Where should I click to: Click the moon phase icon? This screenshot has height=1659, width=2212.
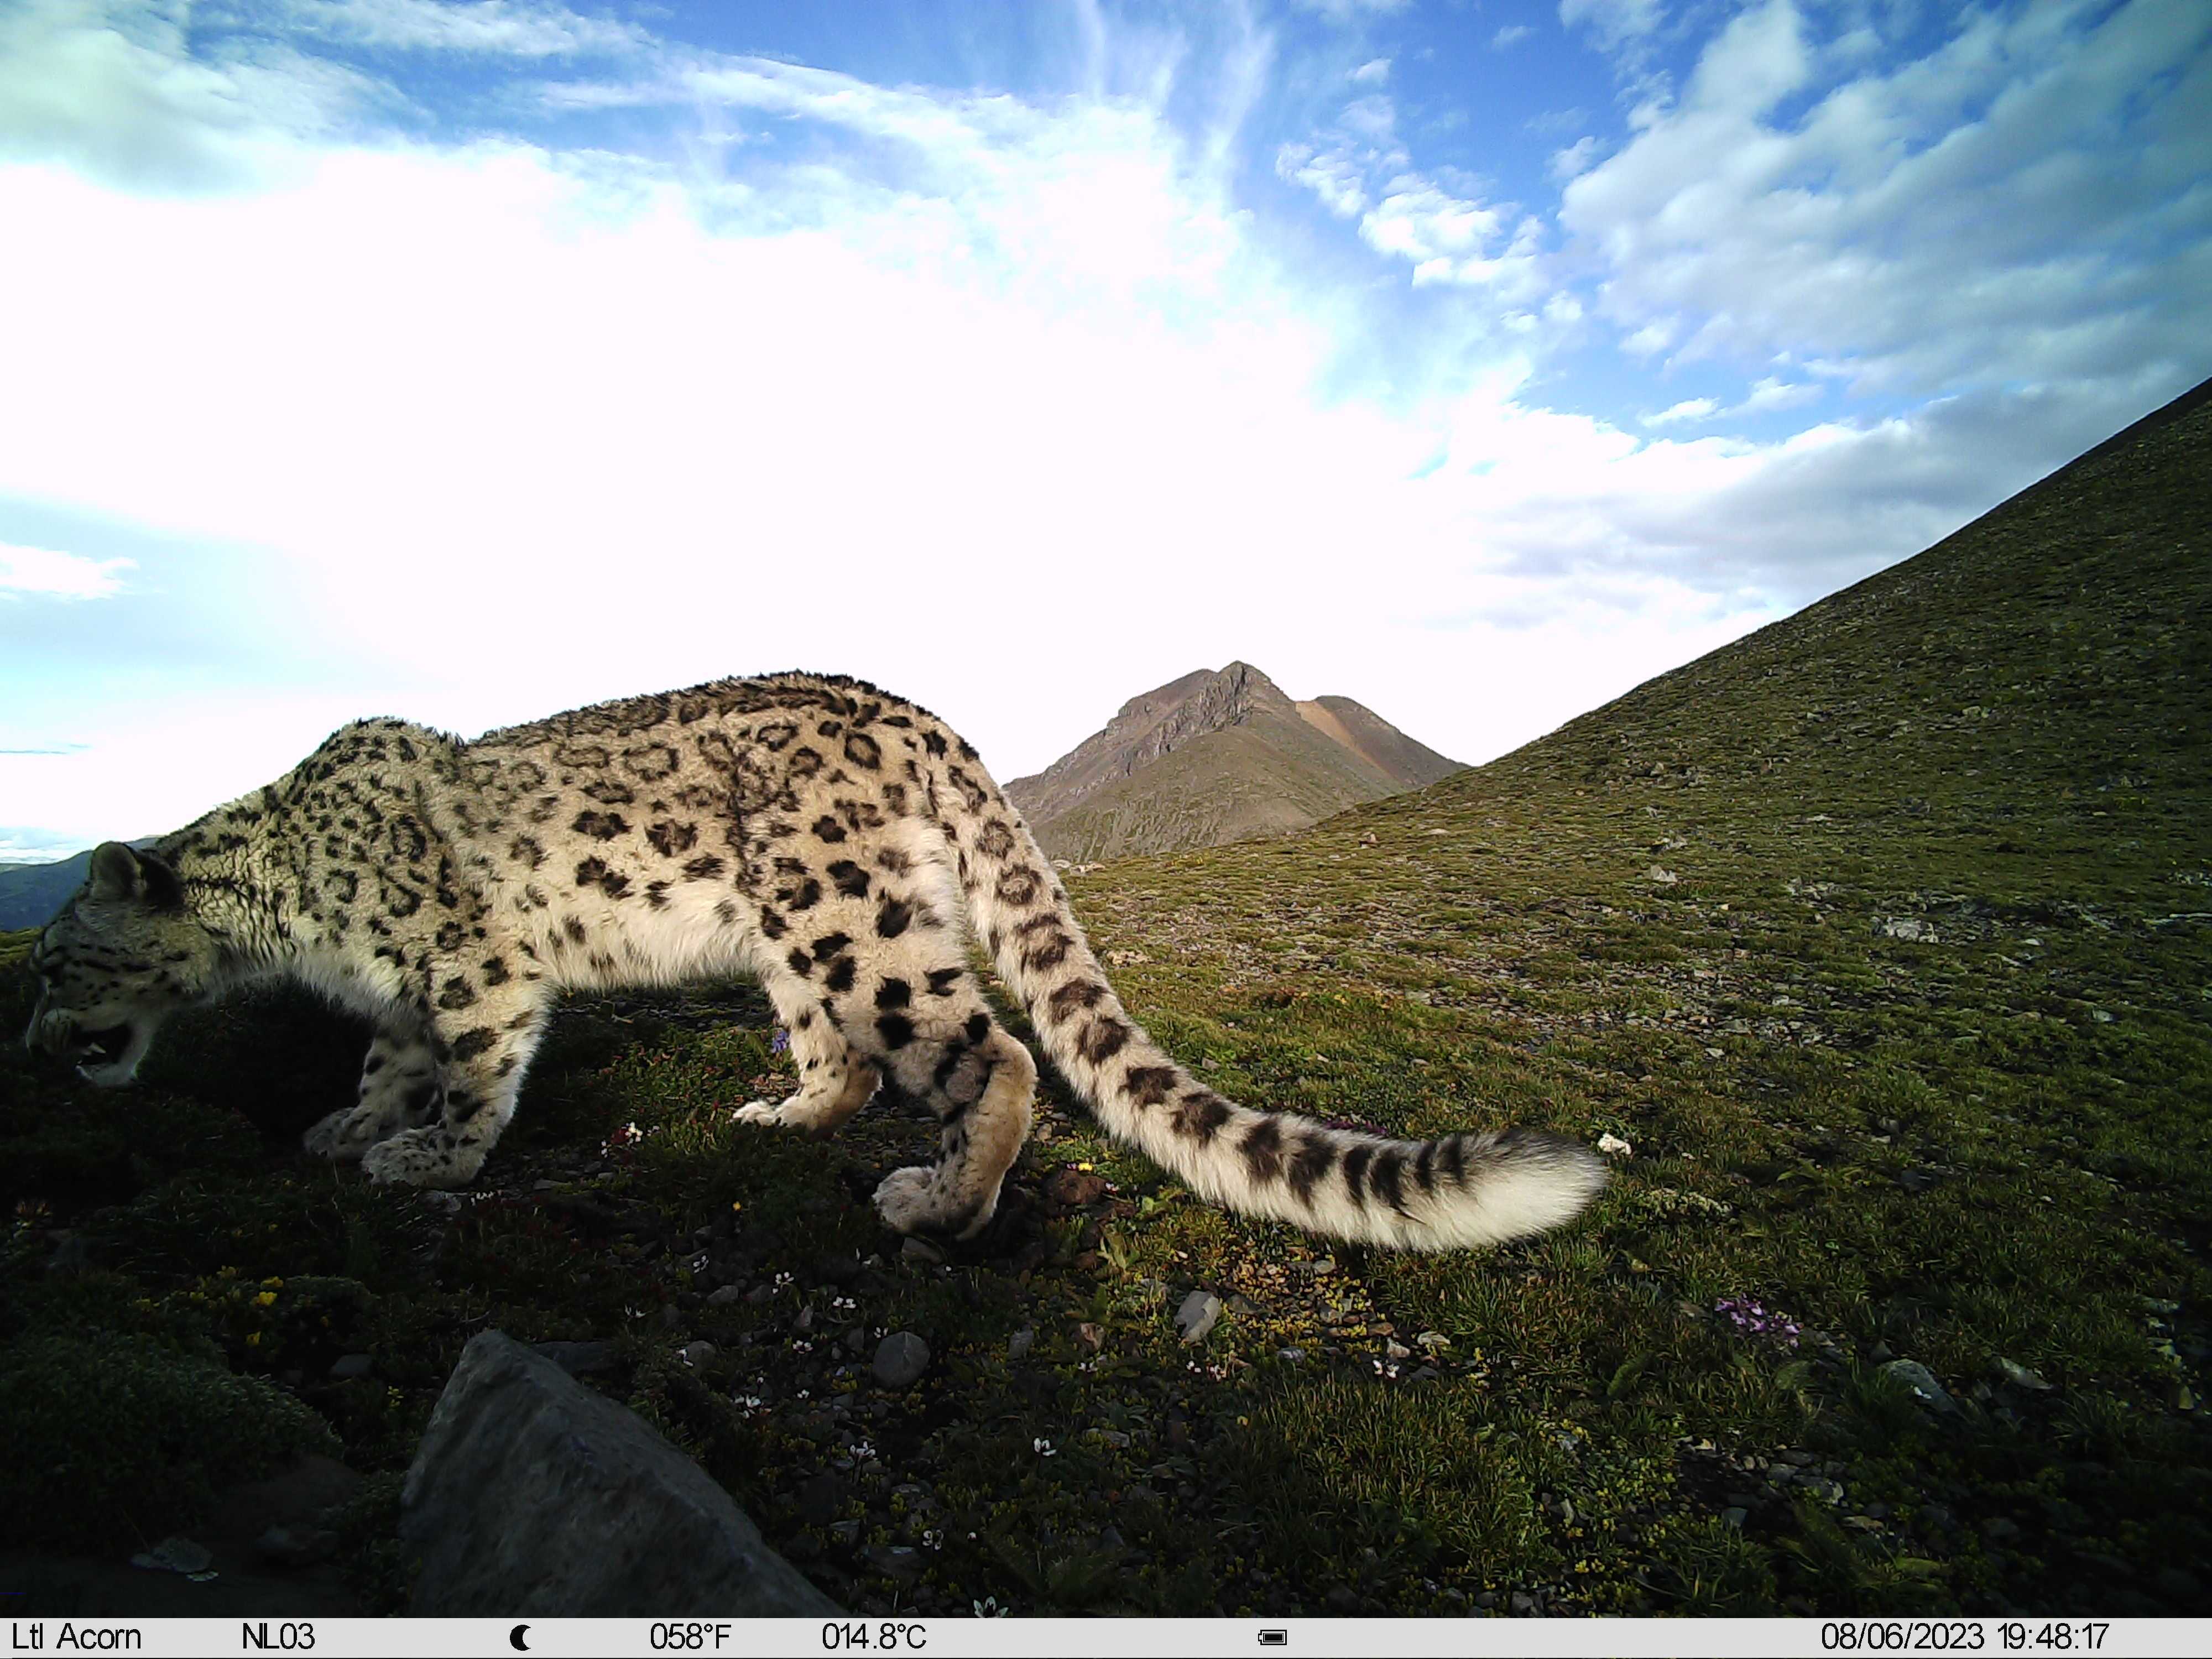pos(520,1638)
